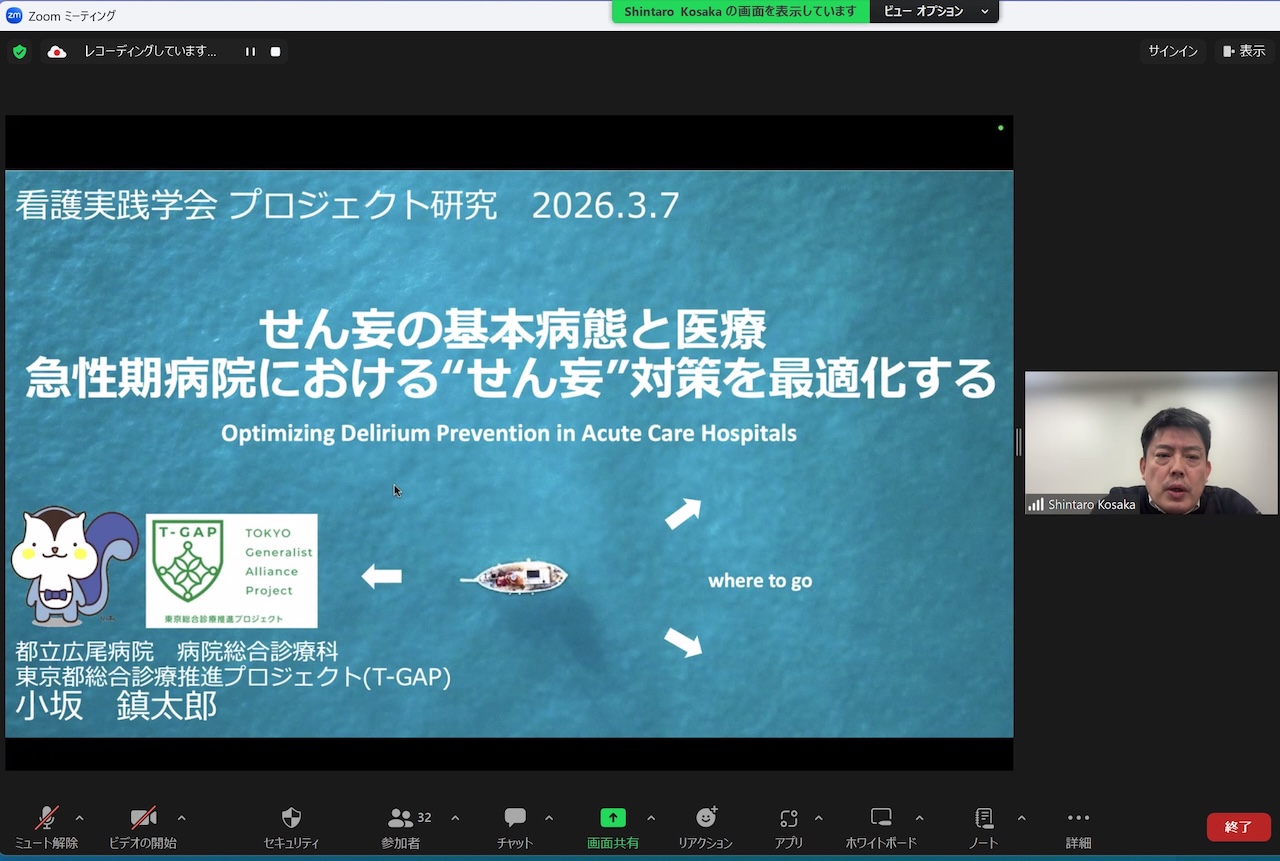Click the green encryption shield icon
1280x861 pixels.
coord(20,52)
